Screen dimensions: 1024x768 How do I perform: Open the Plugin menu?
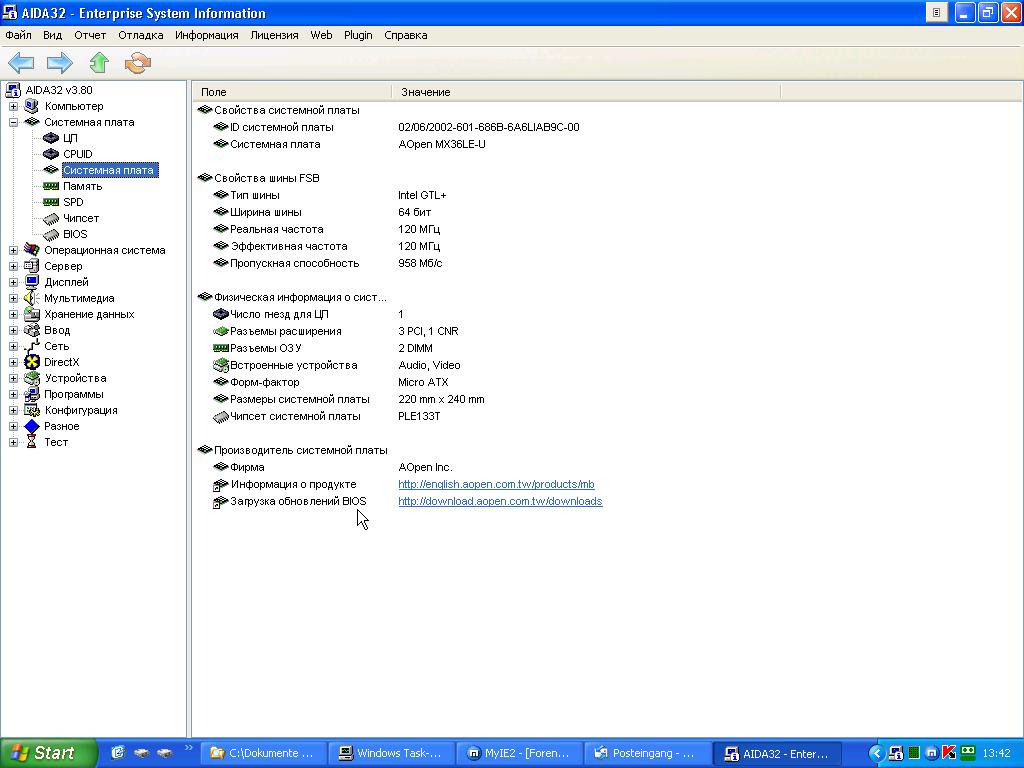[x=358, y=35]
